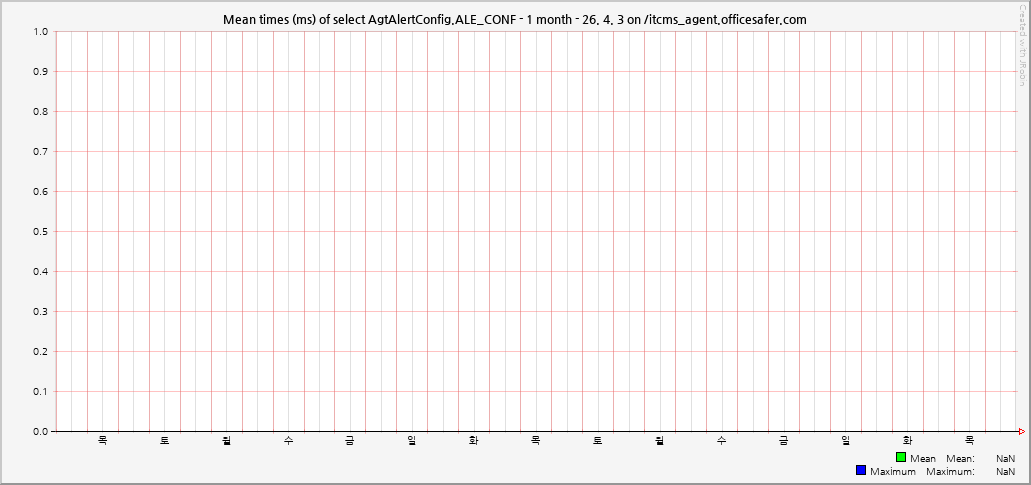
Task: Click the first 일 x-axis day label
Action: tap(411, 440)
